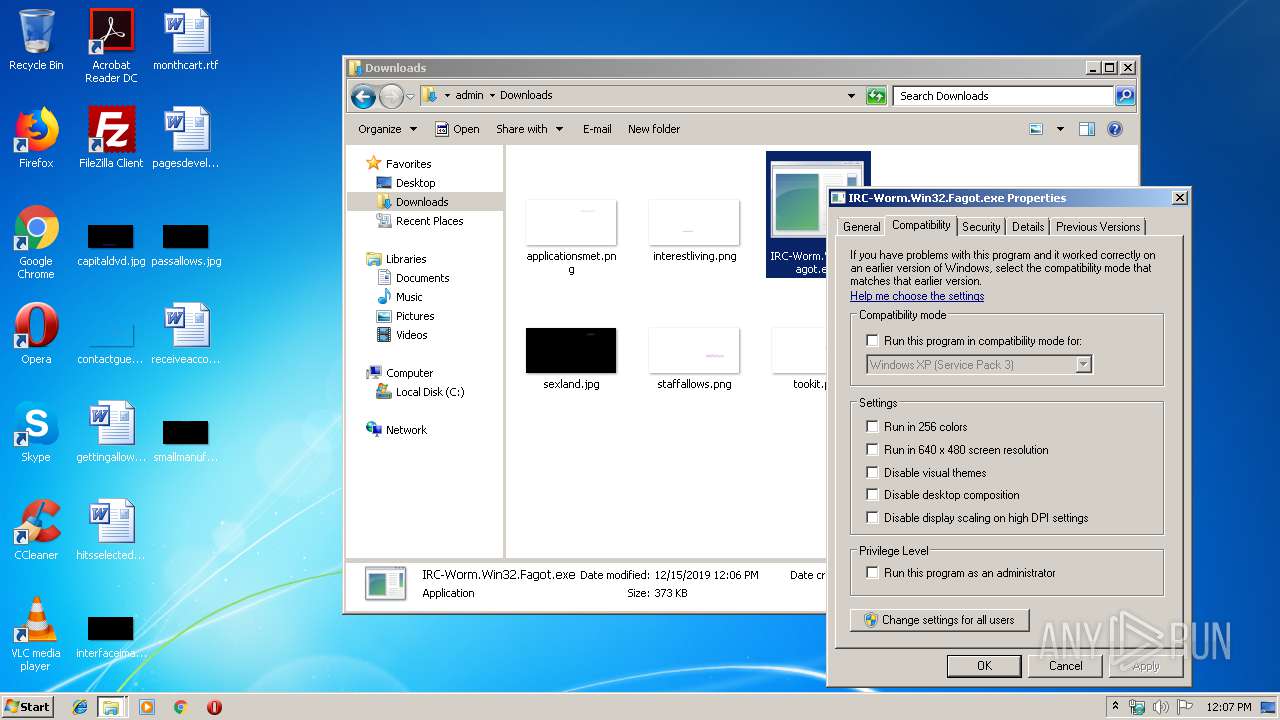Viewport: 1280px width, 720px height.
Task: Expand the Organize menu dropdown
Action: 386,129
